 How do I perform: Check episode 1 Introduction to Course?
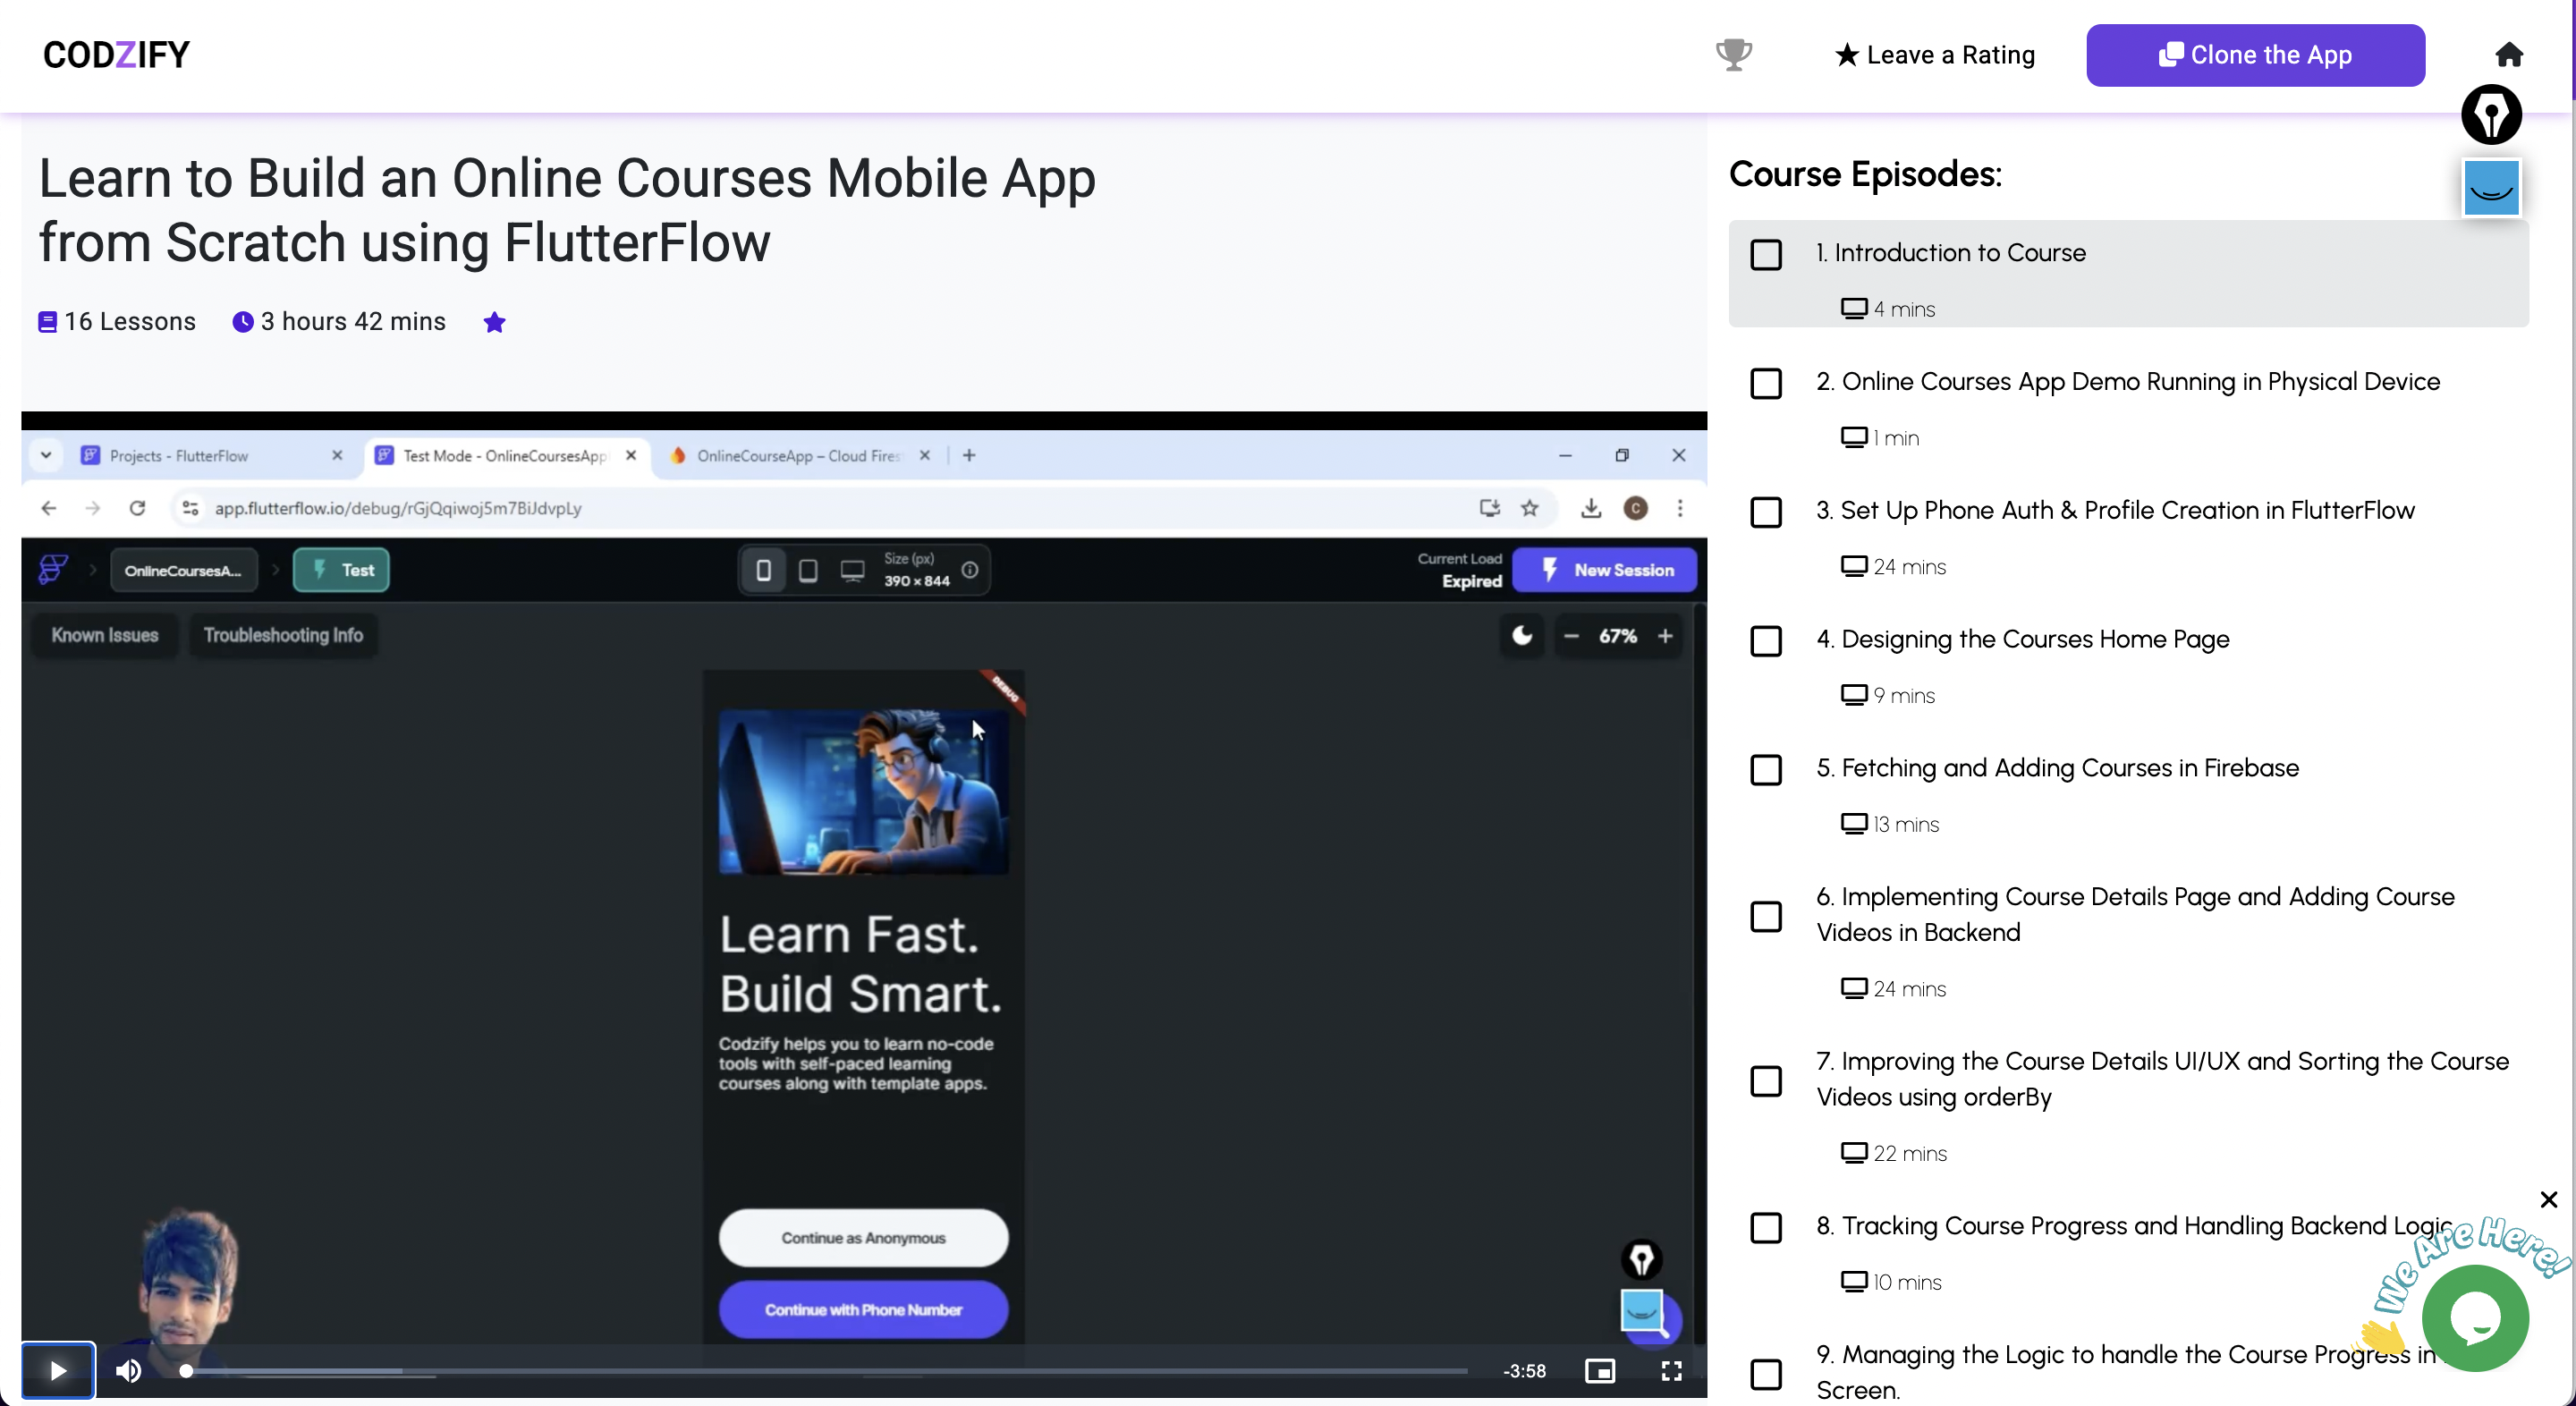point(1765,255)
